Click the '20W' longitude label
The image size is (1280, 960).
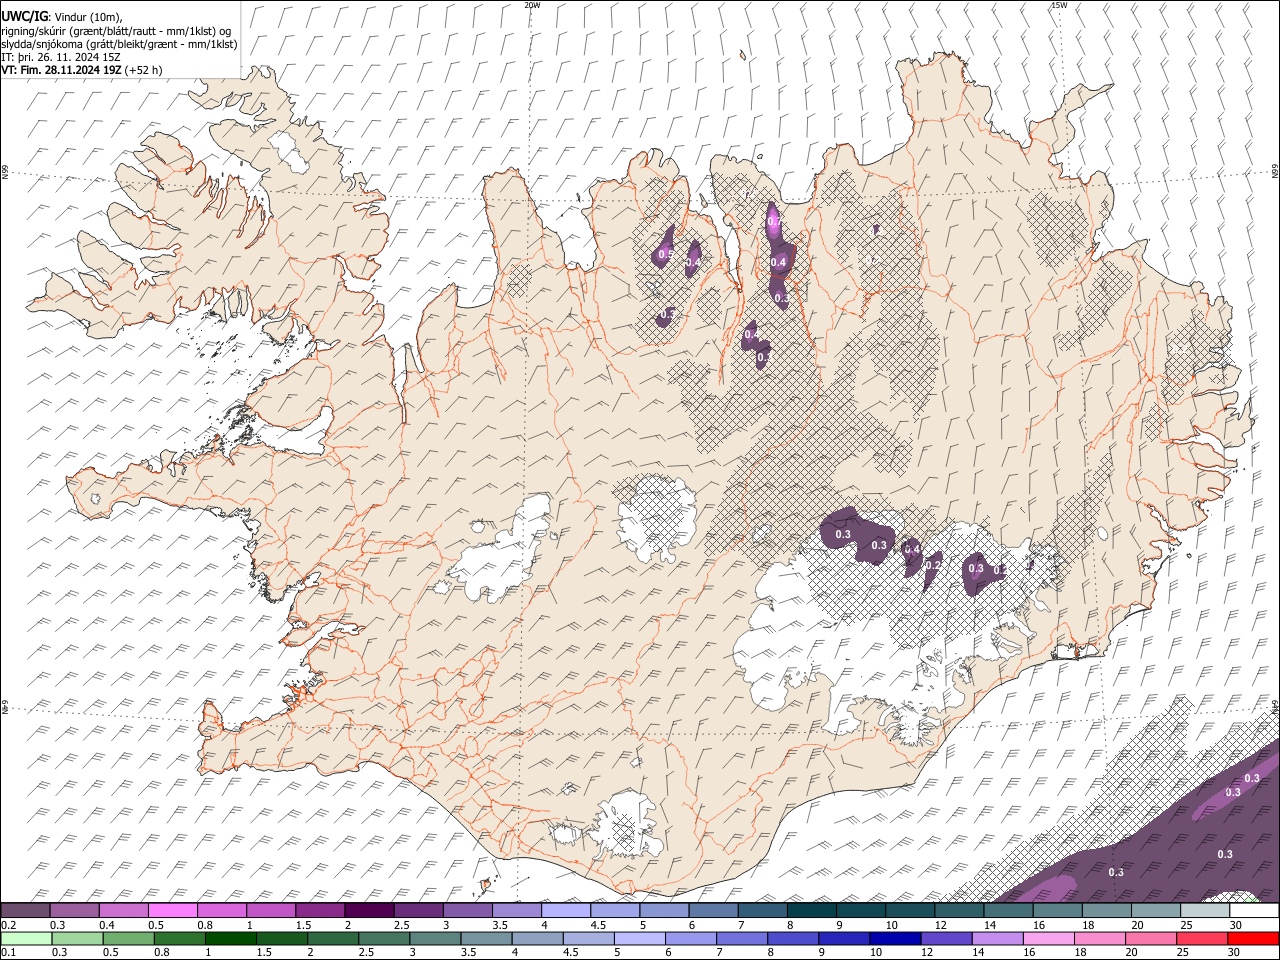[532, 5]
